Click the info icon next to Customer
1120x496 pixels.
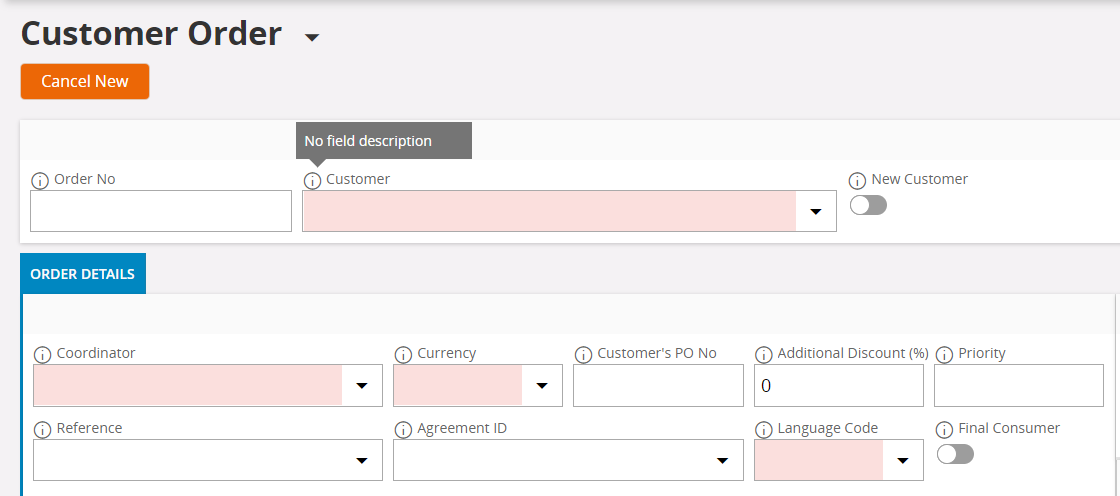pyautogui.click(x=312, y=181)
